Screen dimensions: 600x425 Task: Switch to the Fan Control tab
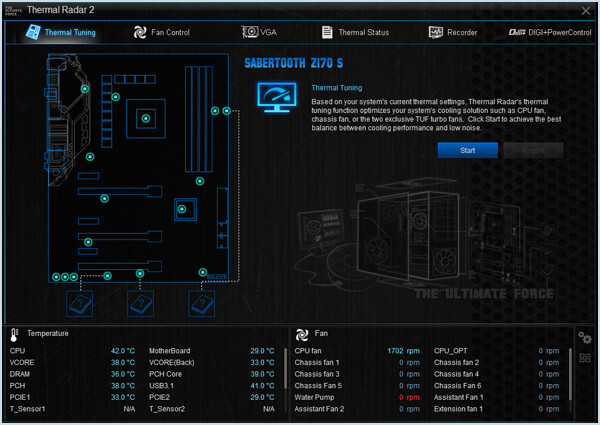[162, 32]
